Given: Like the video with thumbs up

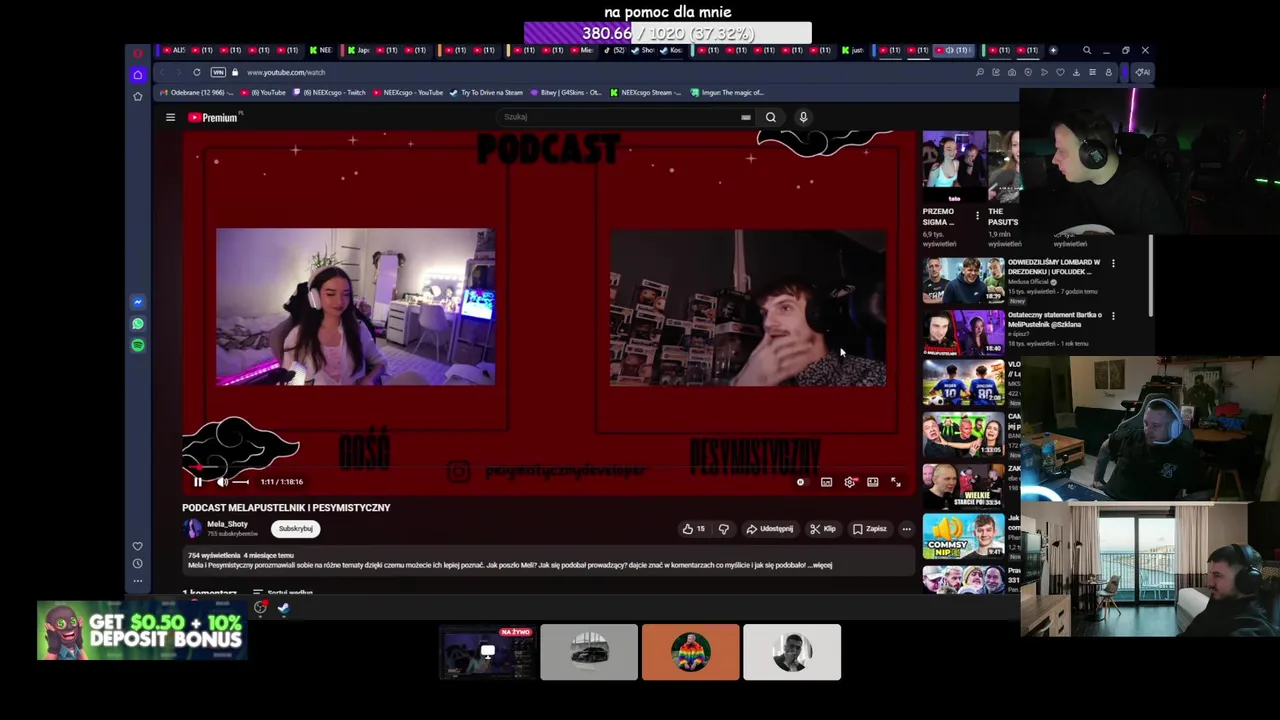Looking at the screenshot, I should point(694,529).
